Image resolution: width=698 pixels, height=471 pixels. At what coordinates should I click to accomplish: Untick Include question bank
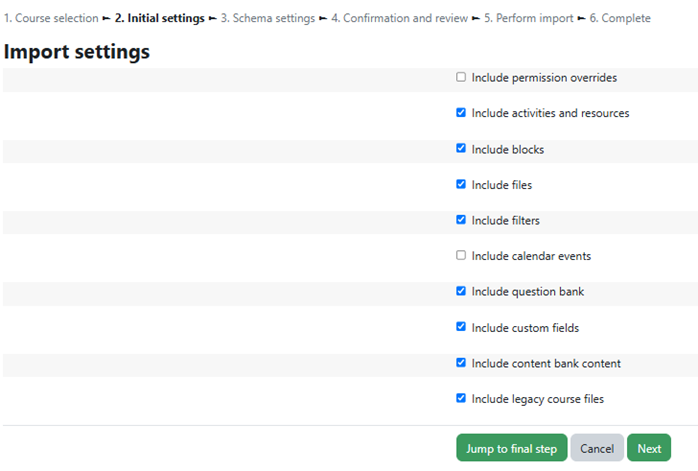click(461, 291)
